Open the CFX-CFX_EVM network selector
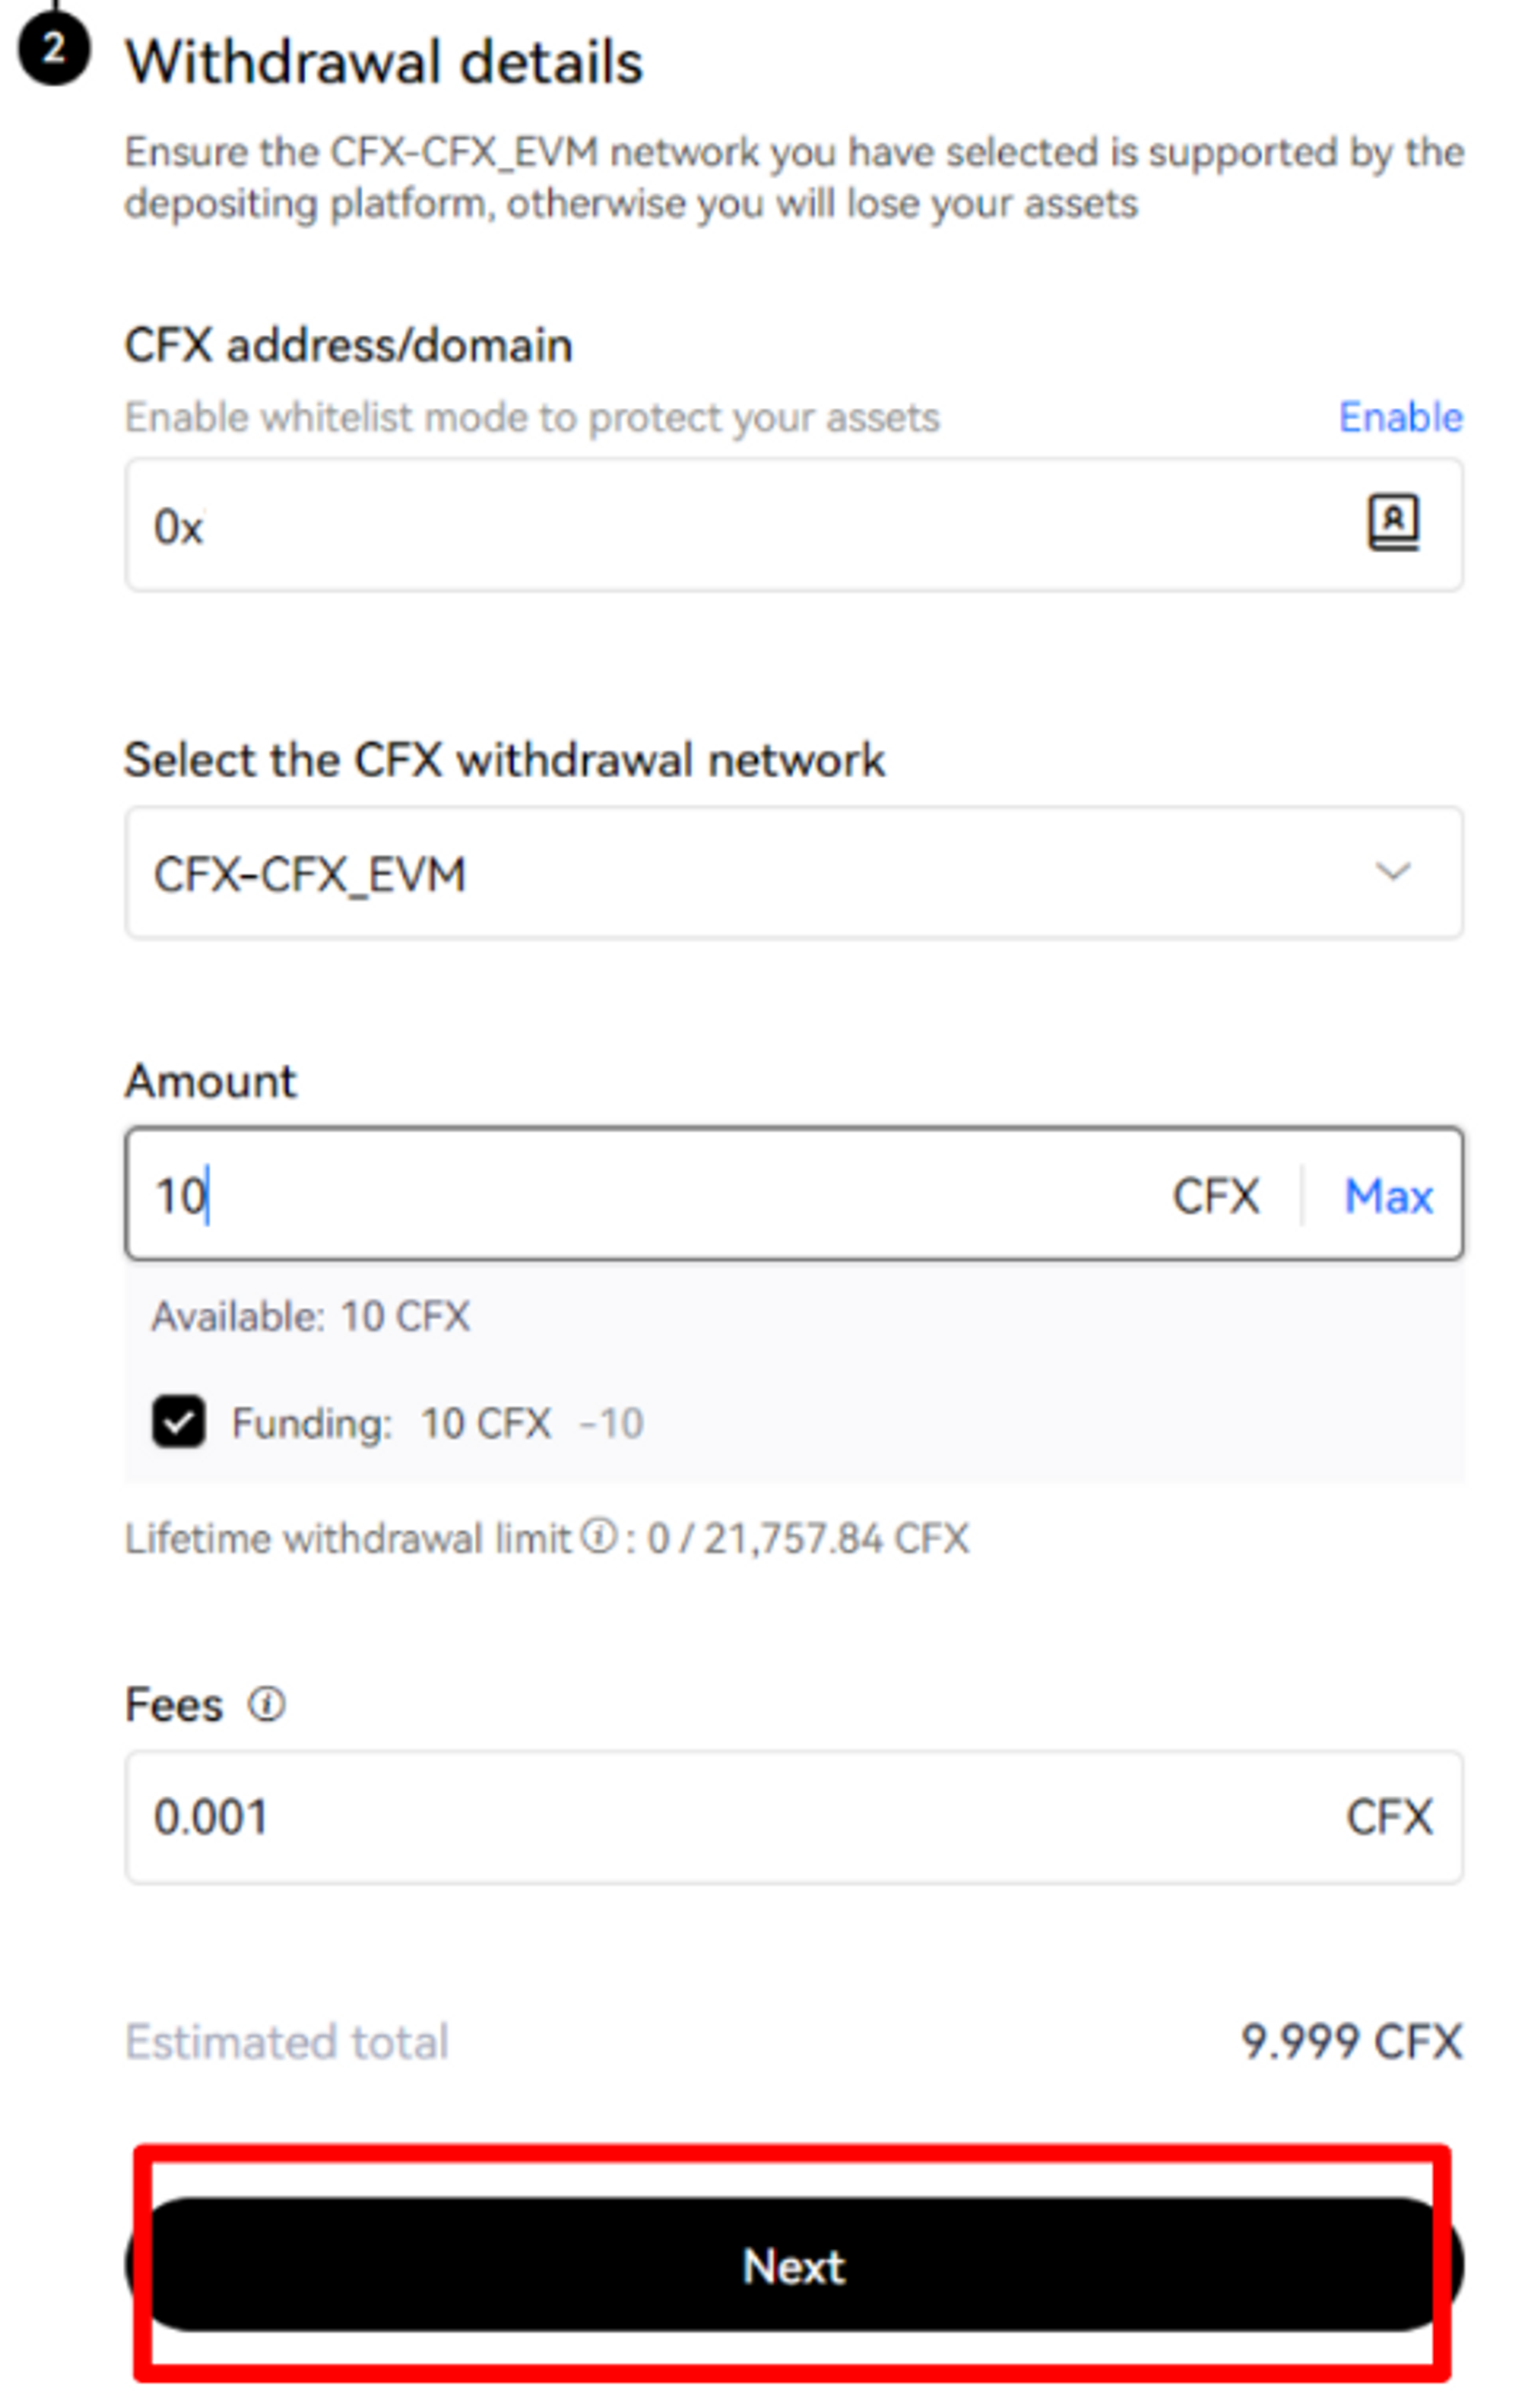This screenshot has width=1537, height=2408. point(700,873)
